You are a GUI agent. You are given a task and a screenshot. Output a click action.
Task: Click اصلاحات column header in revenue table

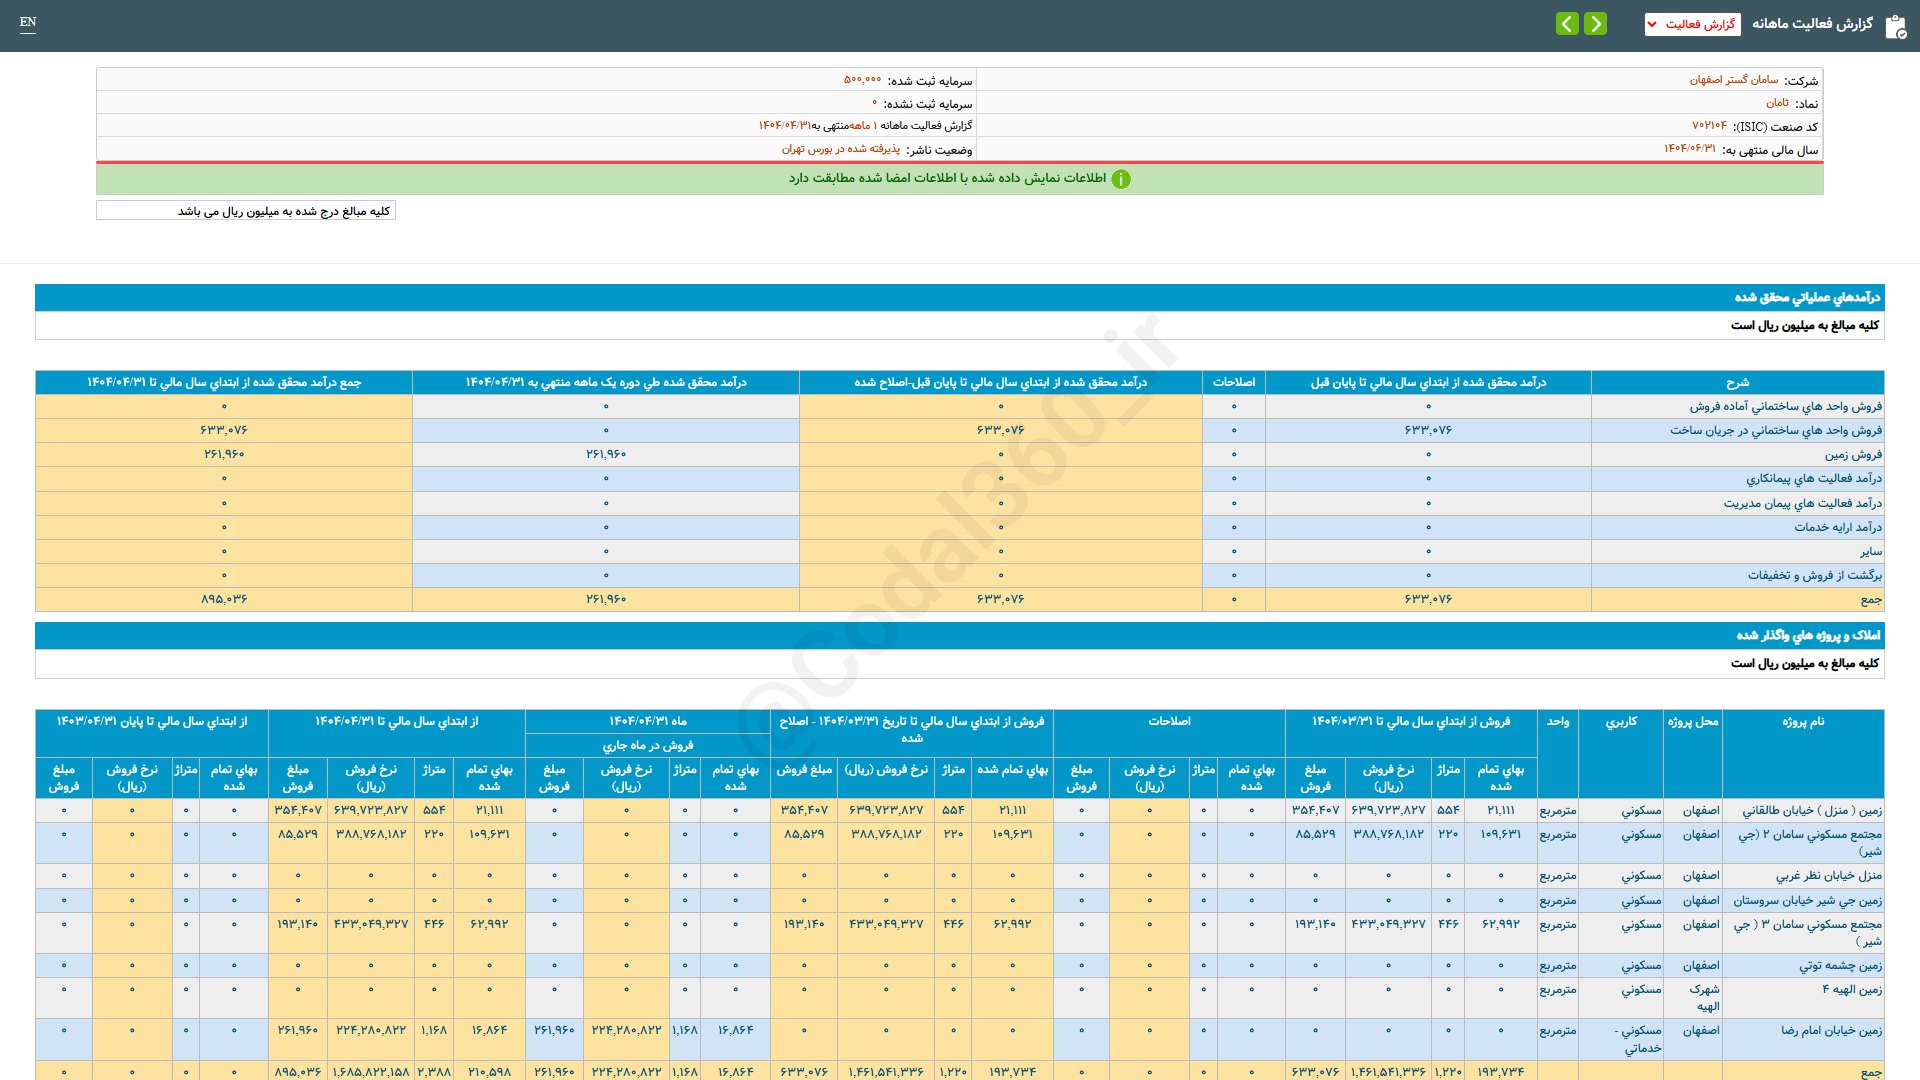tap(1234, 383)
